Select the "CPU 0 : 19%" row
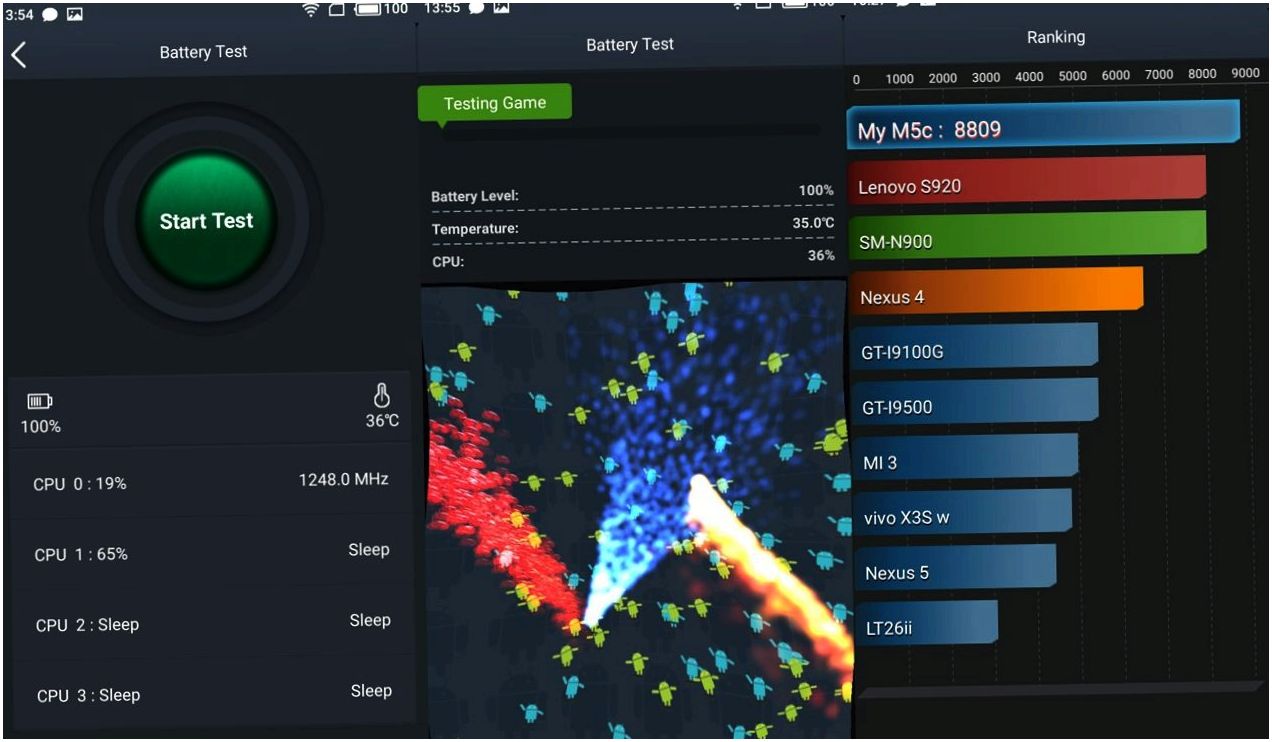 click(210, 483)
